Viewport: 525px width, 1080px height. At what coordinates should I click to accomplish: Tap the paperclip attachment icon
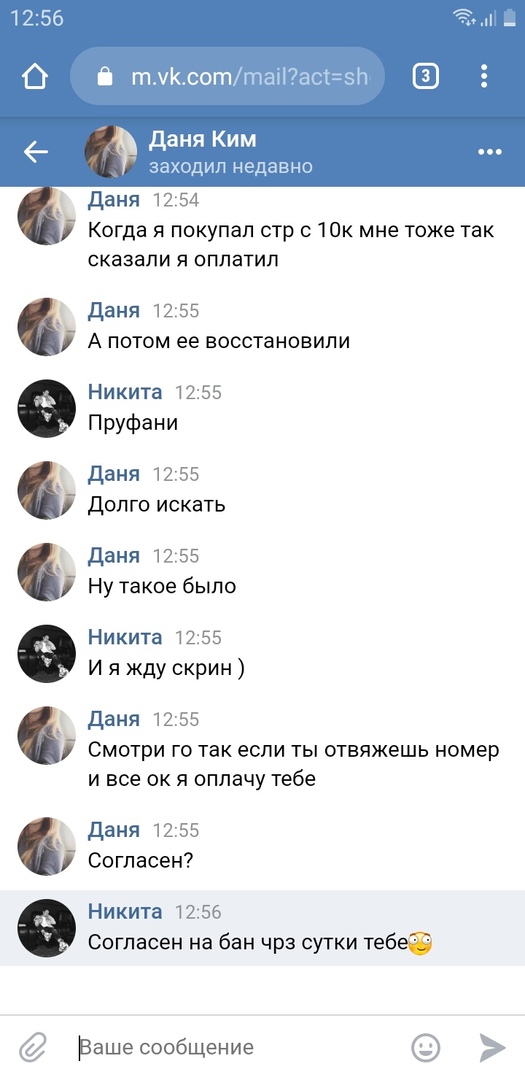[32, 1048]
